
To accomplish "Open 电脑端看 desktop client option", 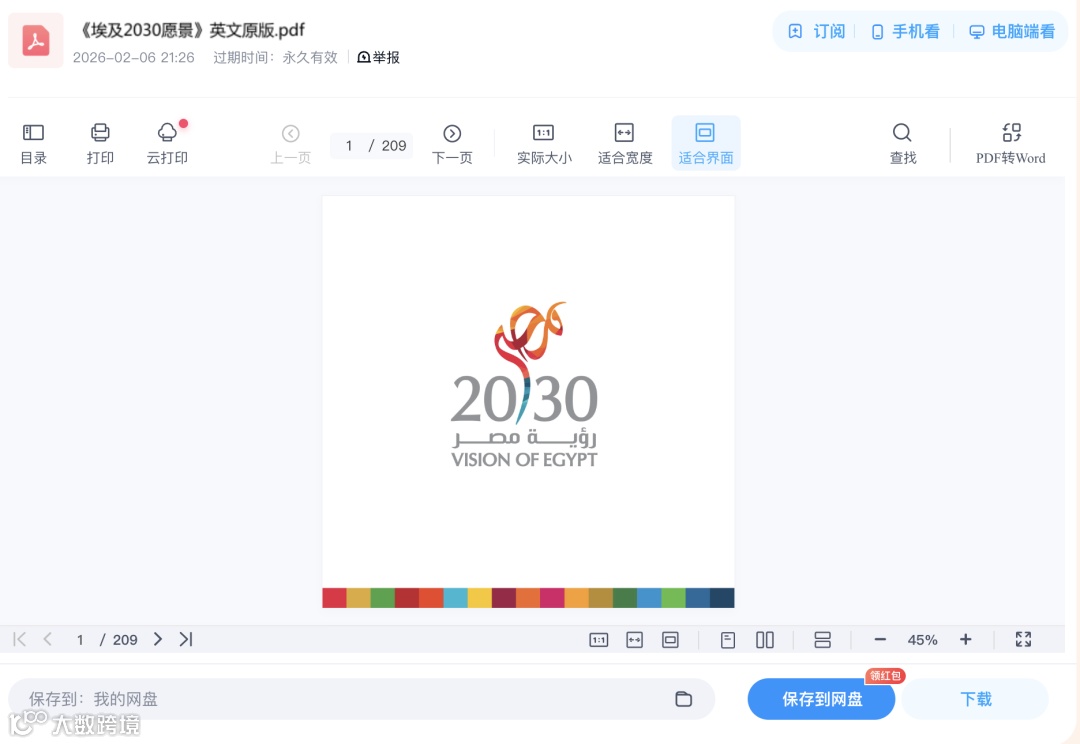I will [1012, 32].
